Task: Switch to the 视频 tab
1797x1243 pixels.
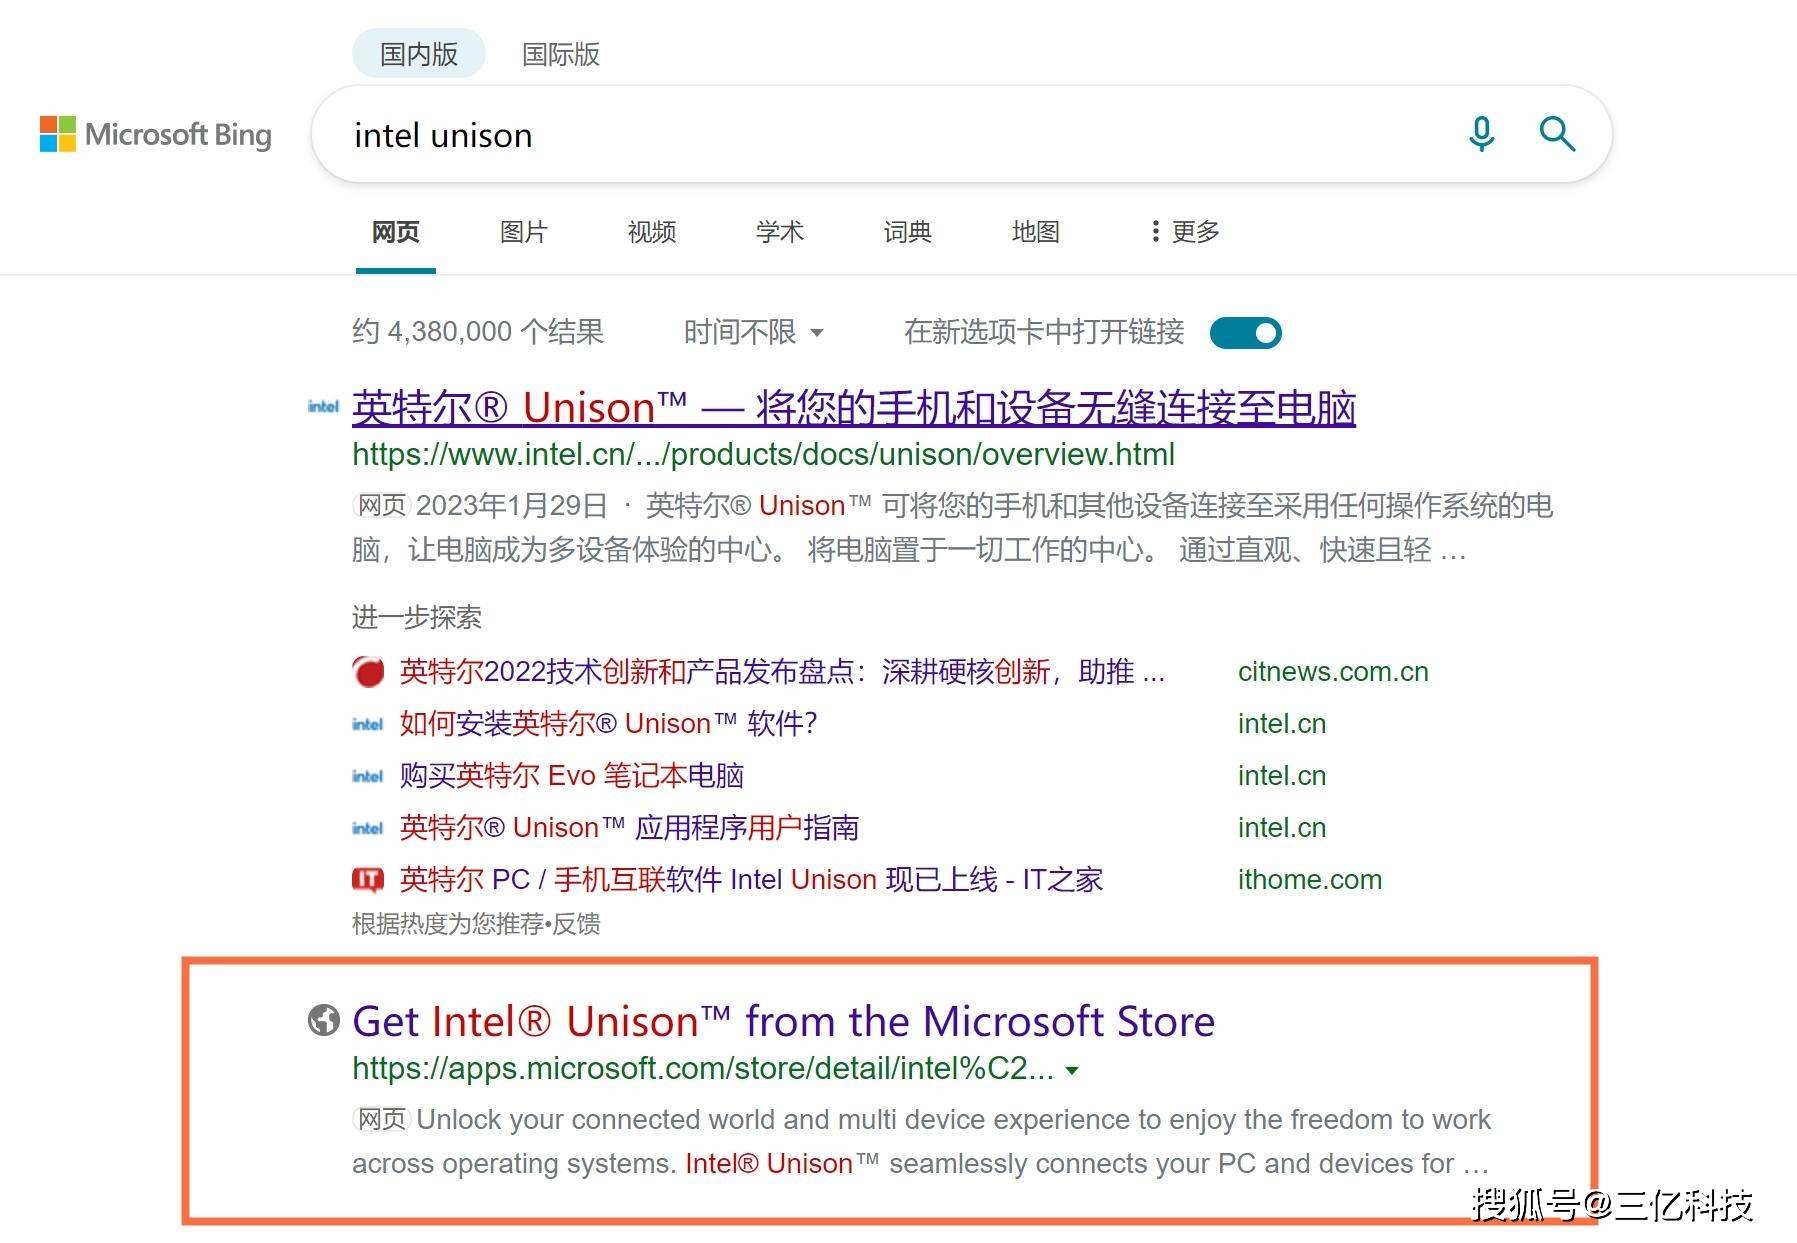Action: coord(652,231)
